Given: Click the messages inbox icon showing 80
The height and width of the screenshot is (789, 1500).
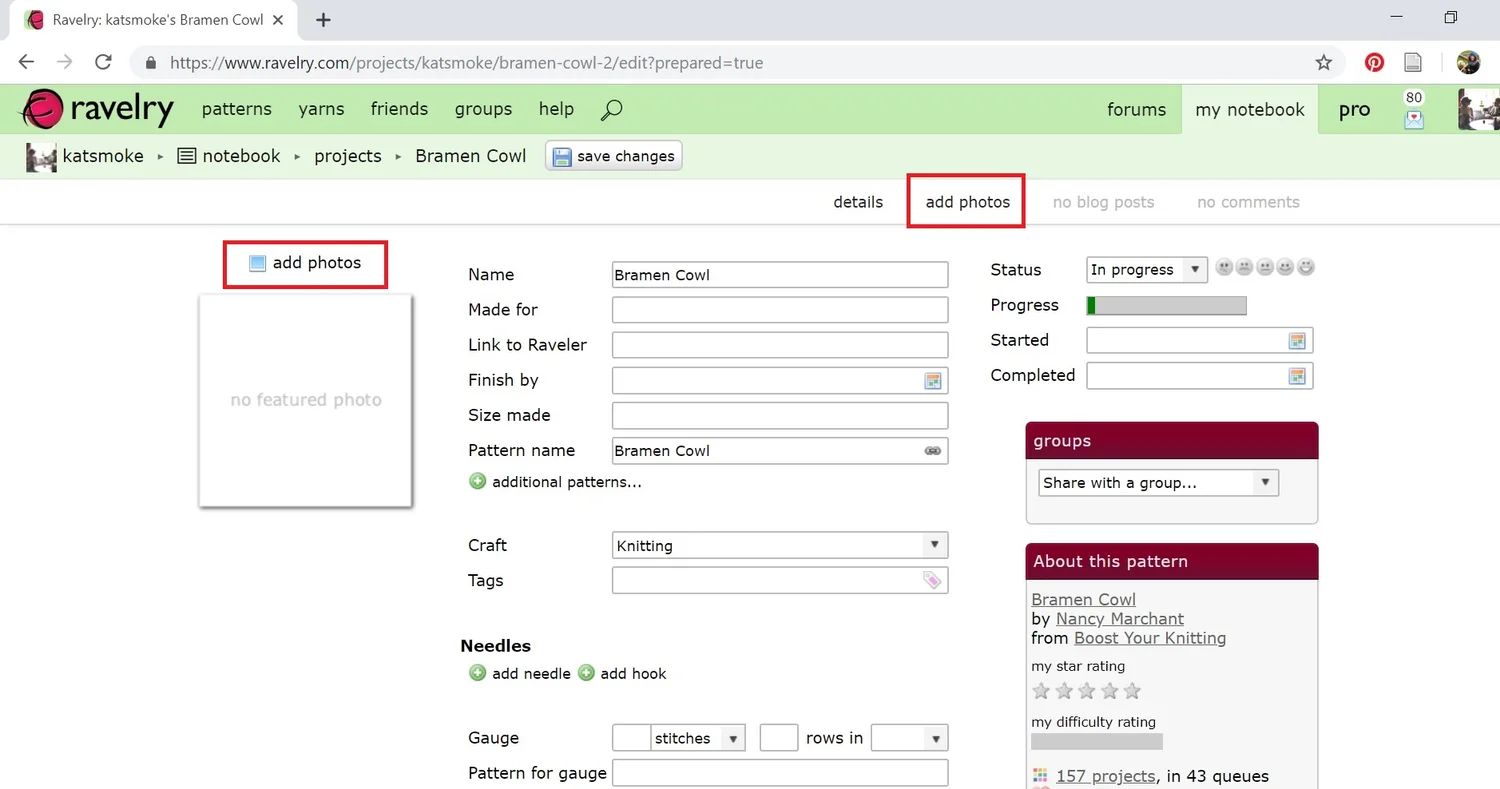Looking at the screenshot, I should point(1414,109).
